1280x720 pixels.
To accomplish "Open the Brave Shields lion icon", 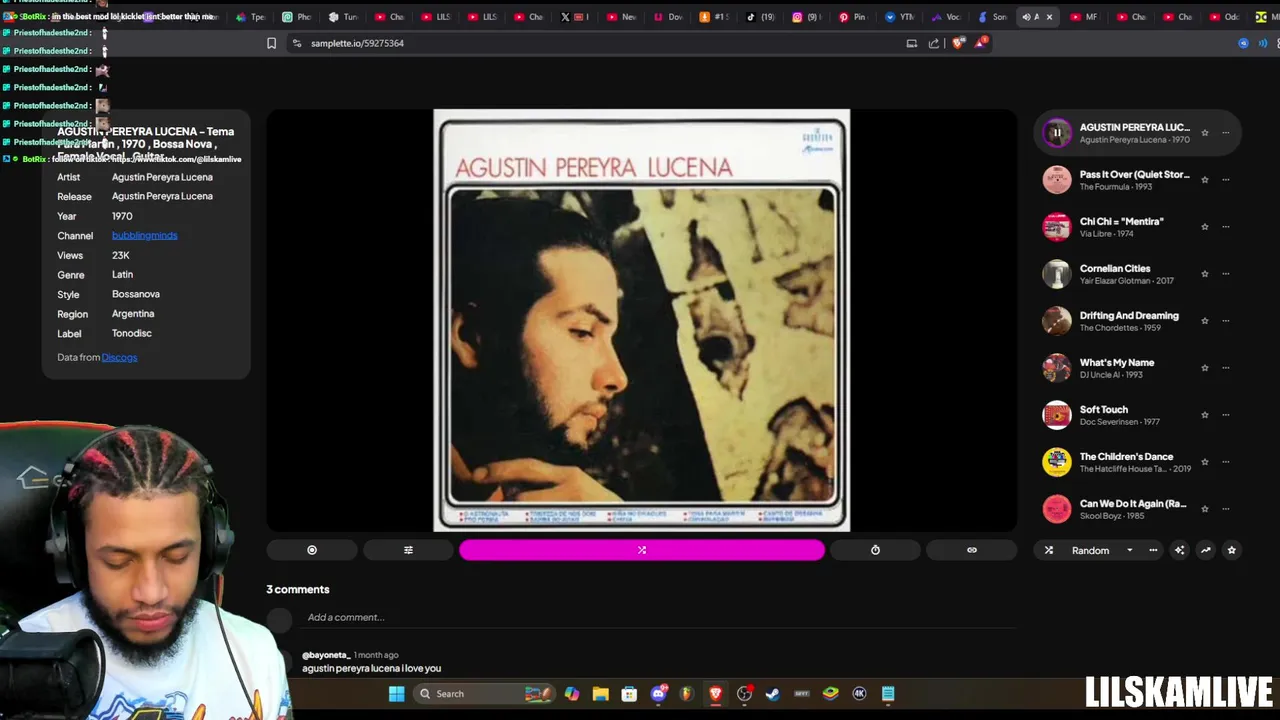I will [x=958, y=43].
